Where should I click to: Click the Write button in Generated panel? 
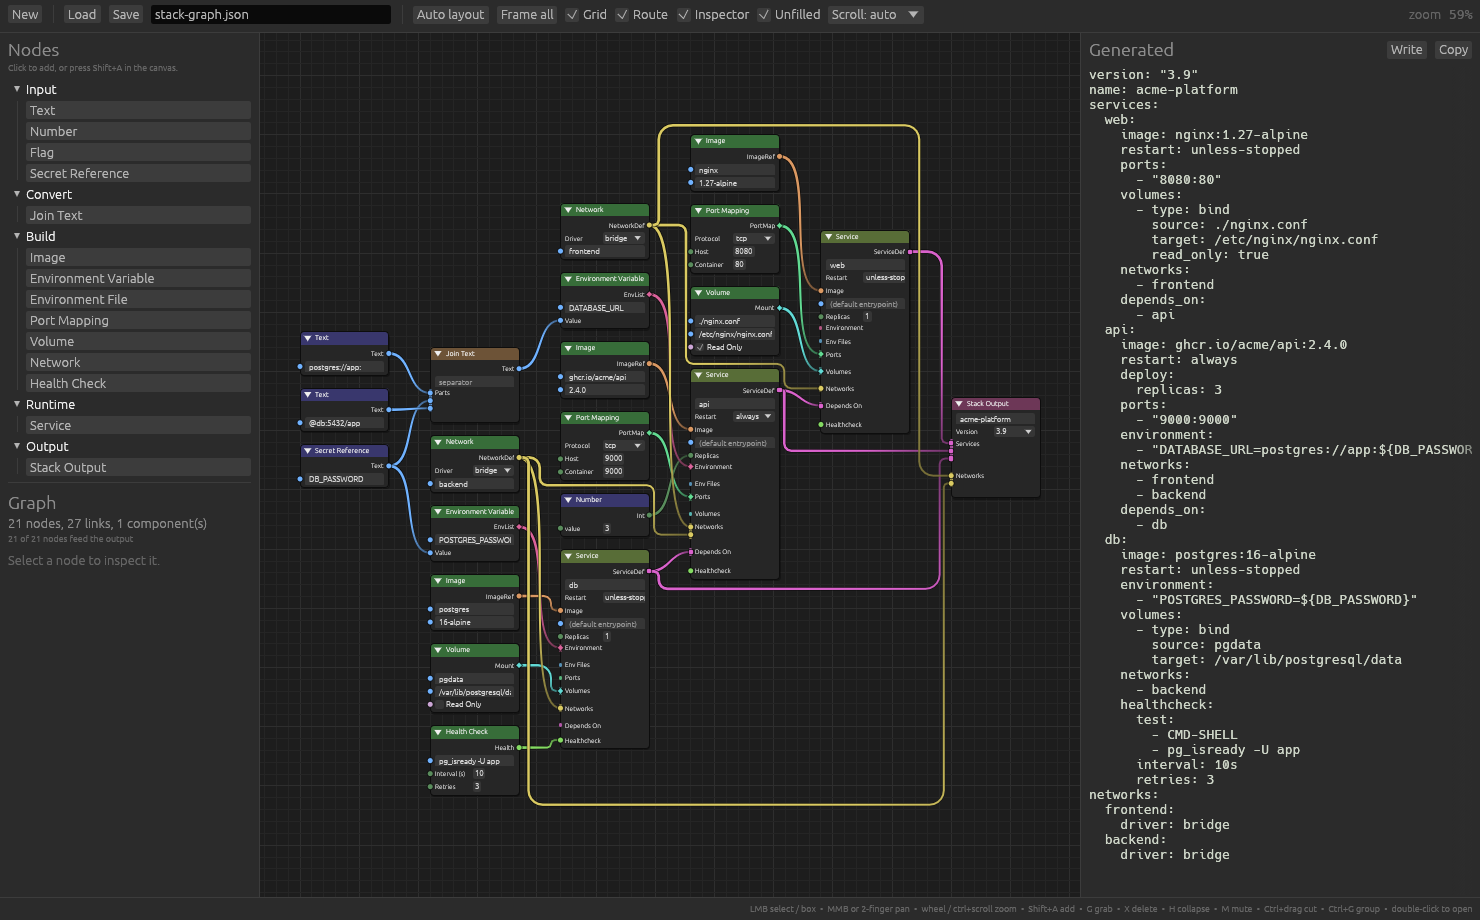click(x=1406, y=50)
